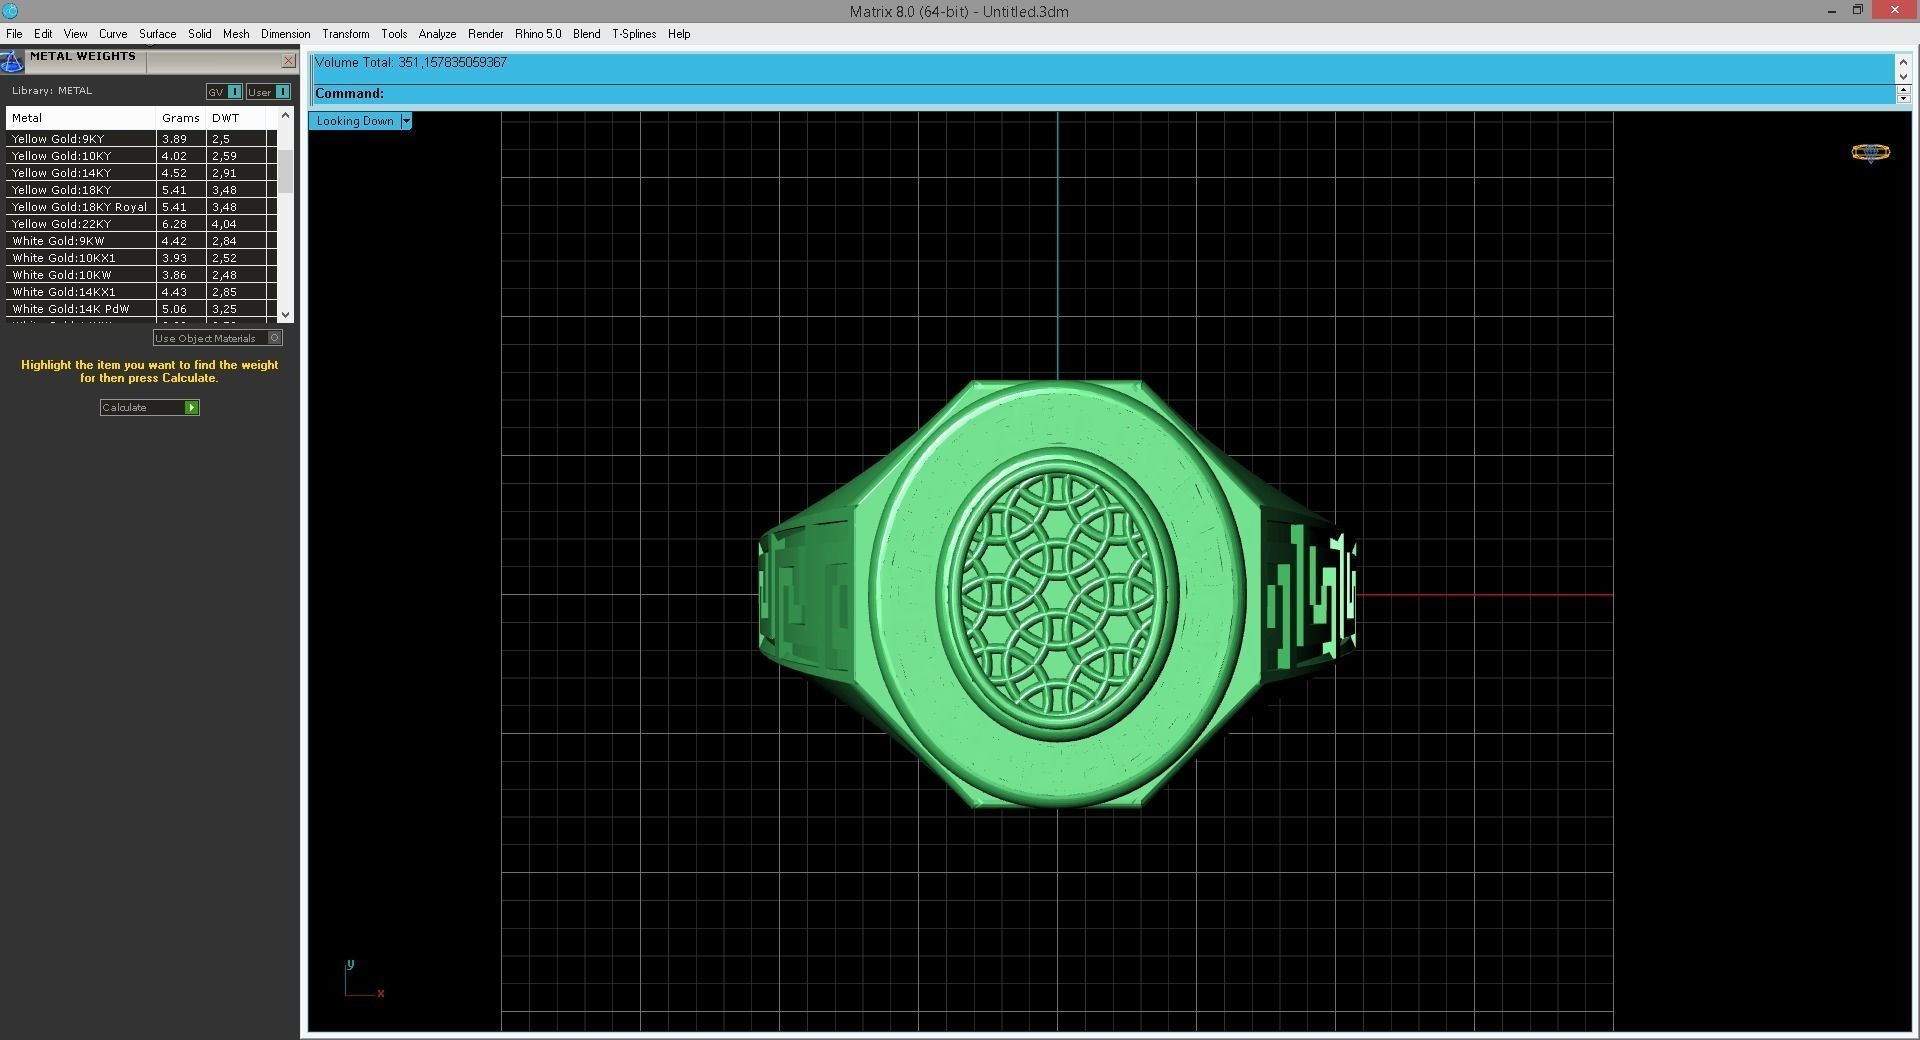Click the 4,04 DWT value
This screenshot has width=1920, height=1040.
(224, 224)
